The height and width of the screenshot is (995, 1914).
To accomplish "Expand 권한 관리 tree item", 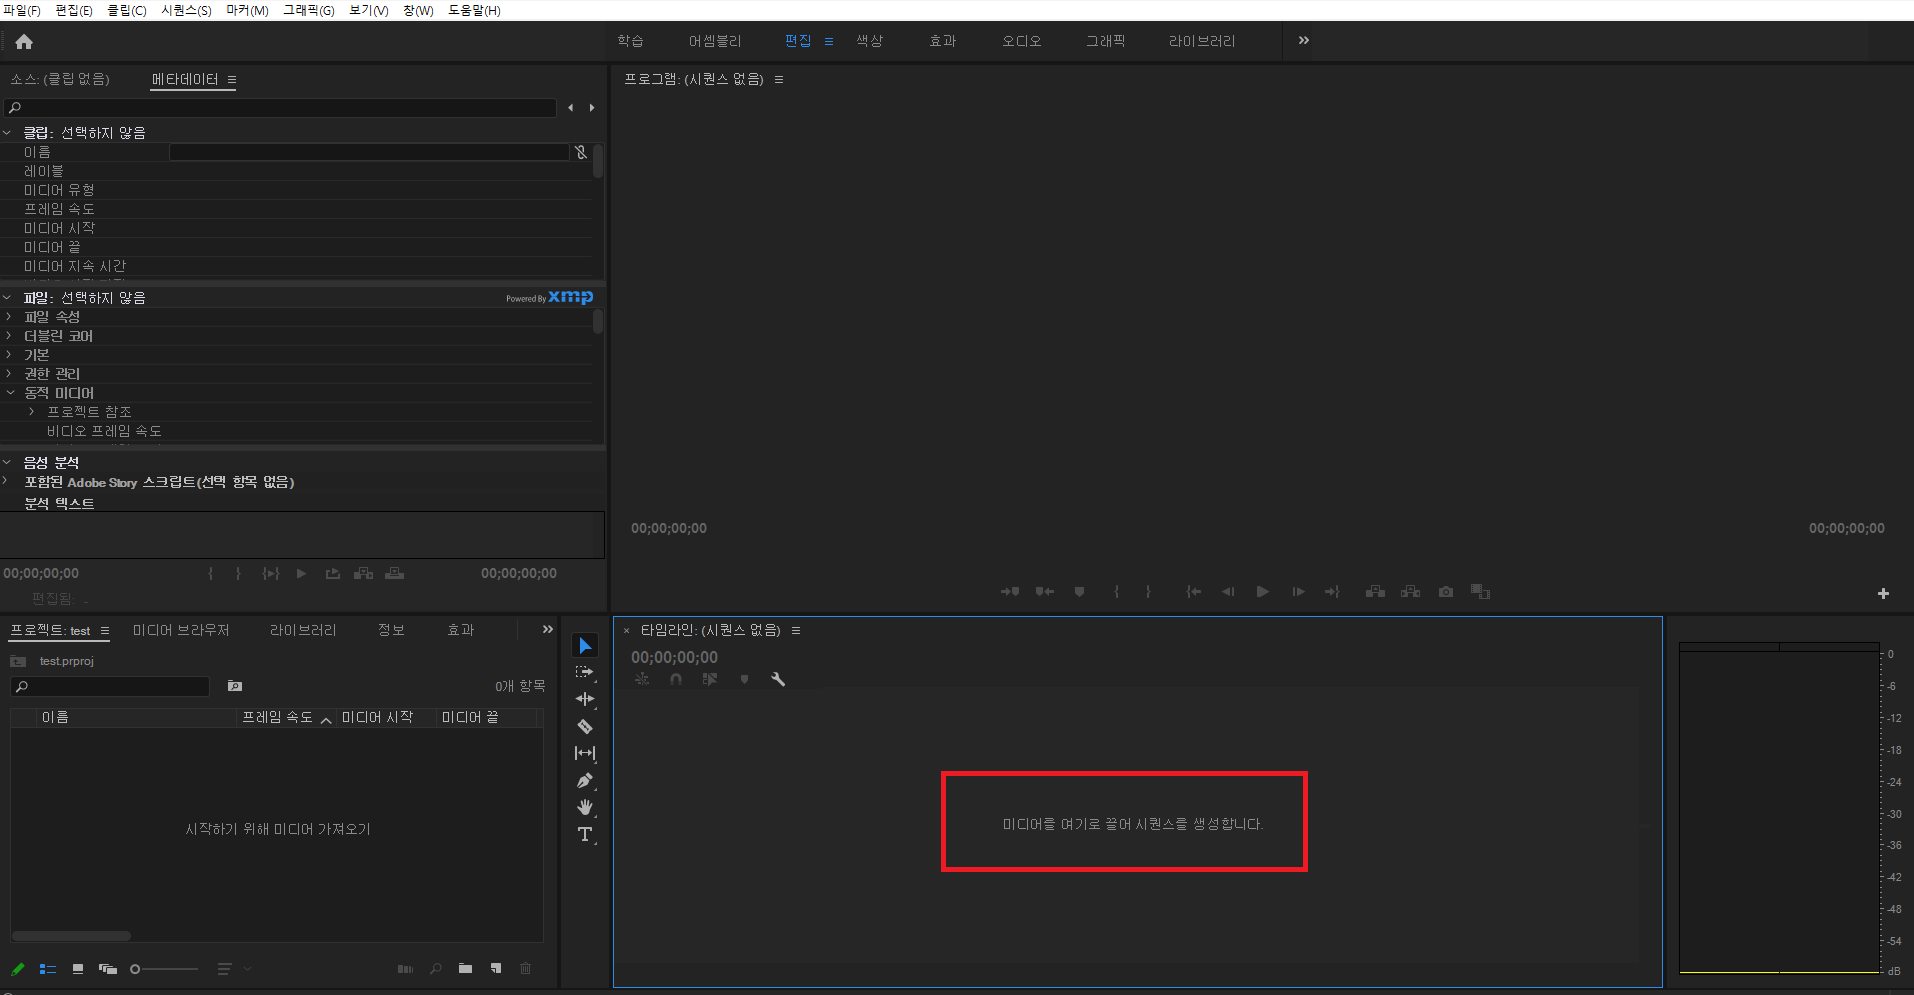I will click(x=9, y=373).
